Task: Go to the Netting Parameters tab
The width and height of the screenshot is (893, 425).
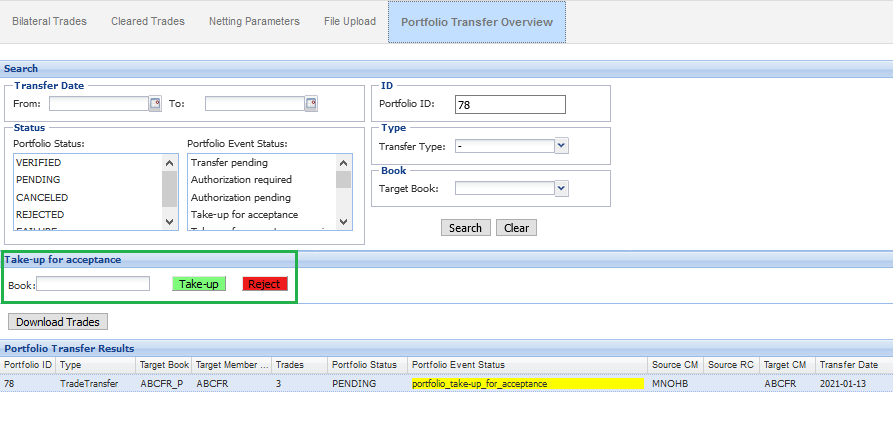Action: 254,21
